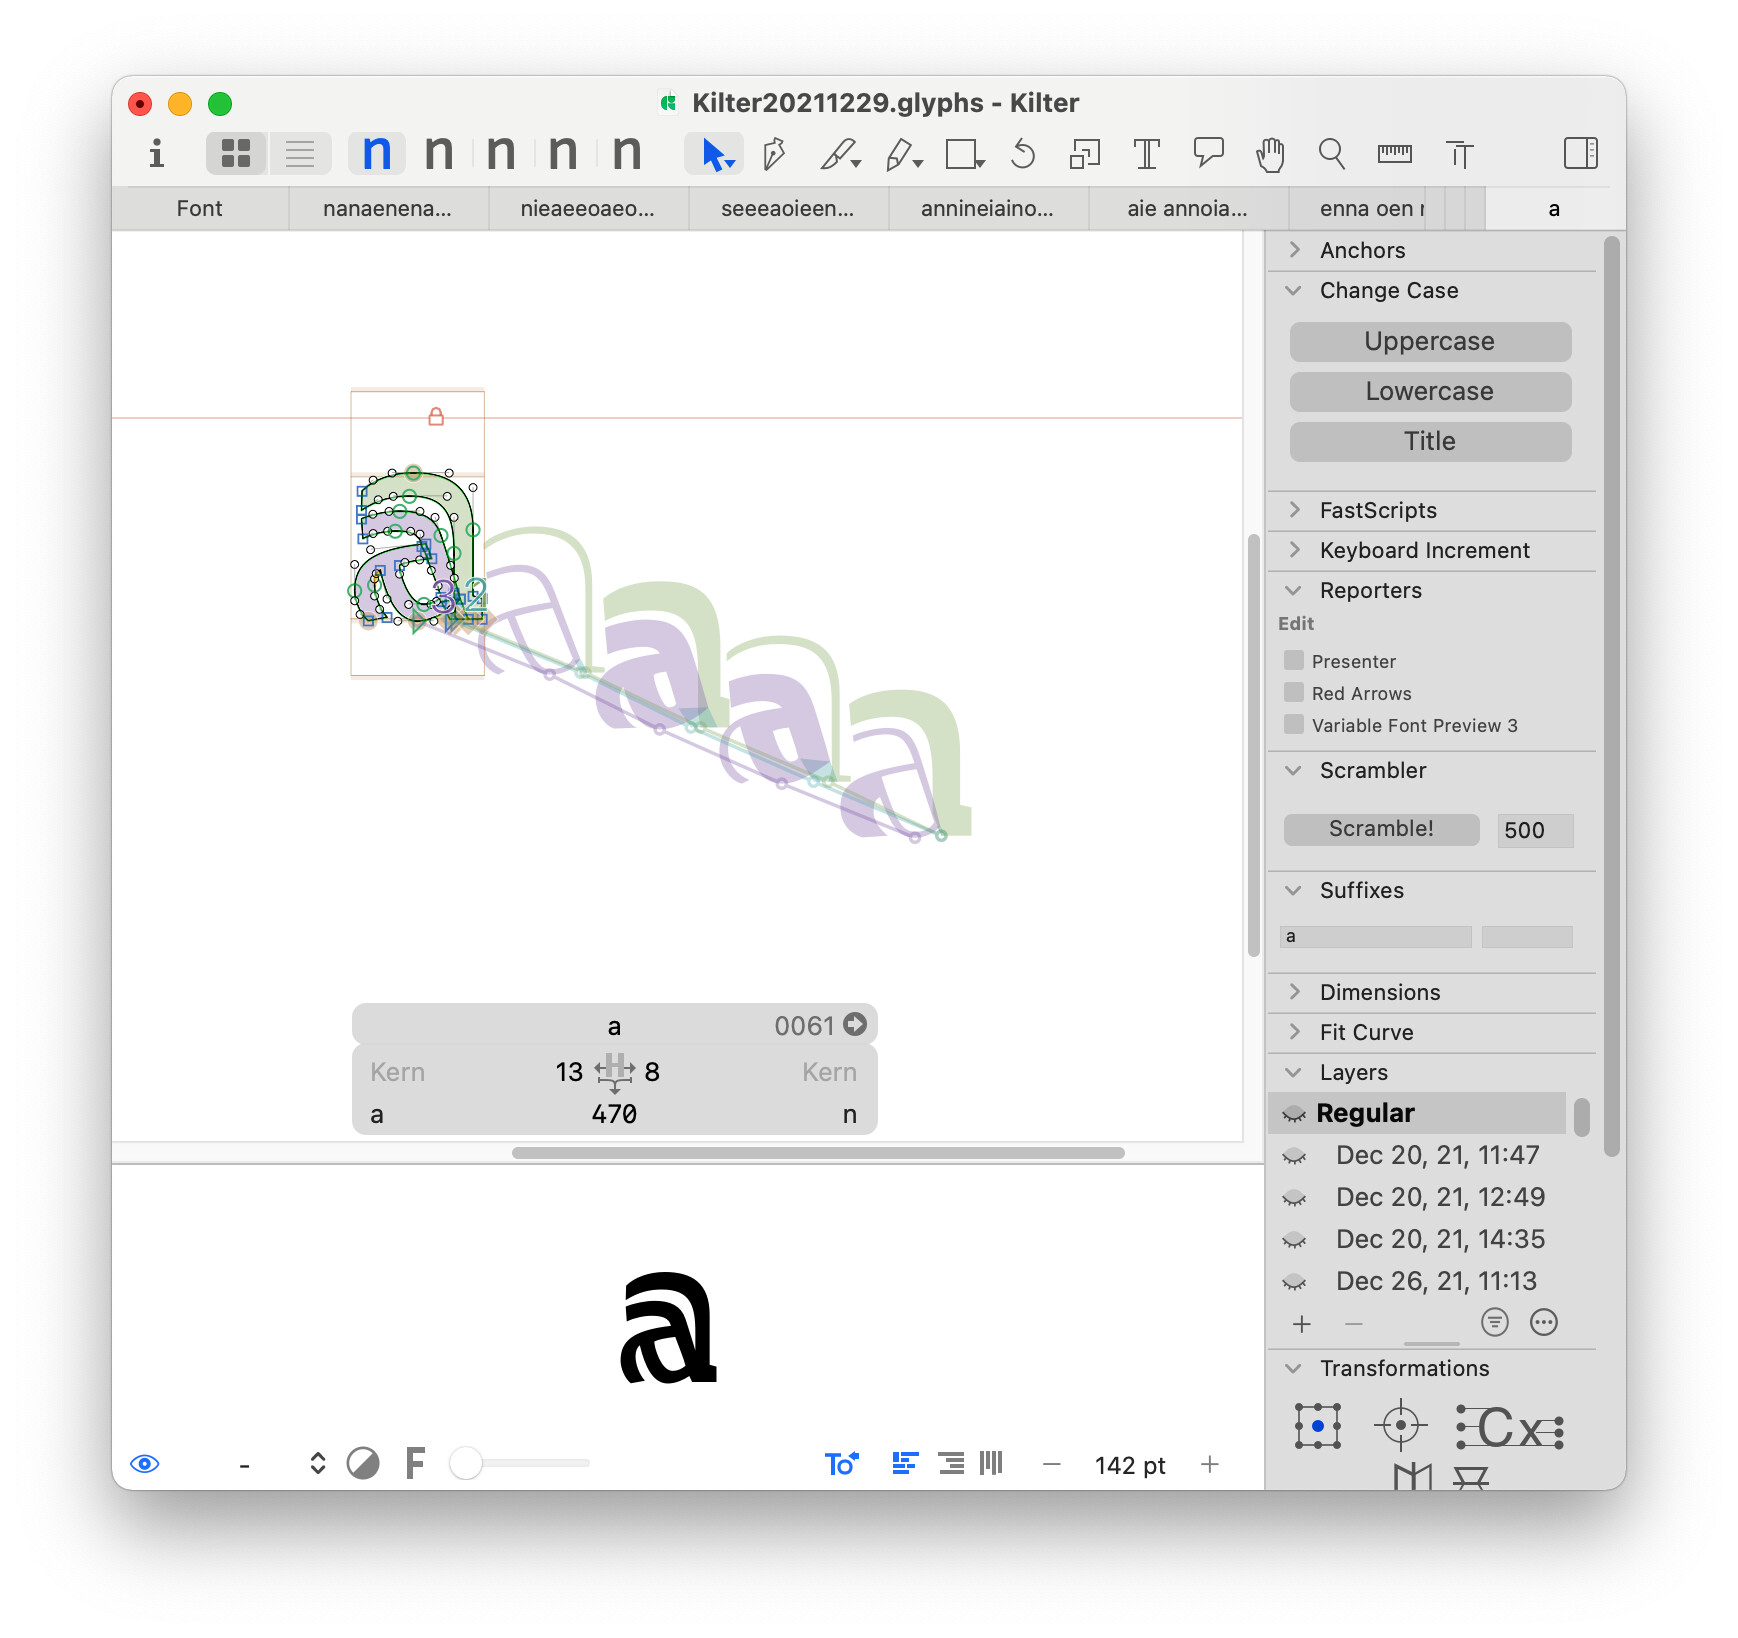Click the Uppercase button

tap(1429, 342)
